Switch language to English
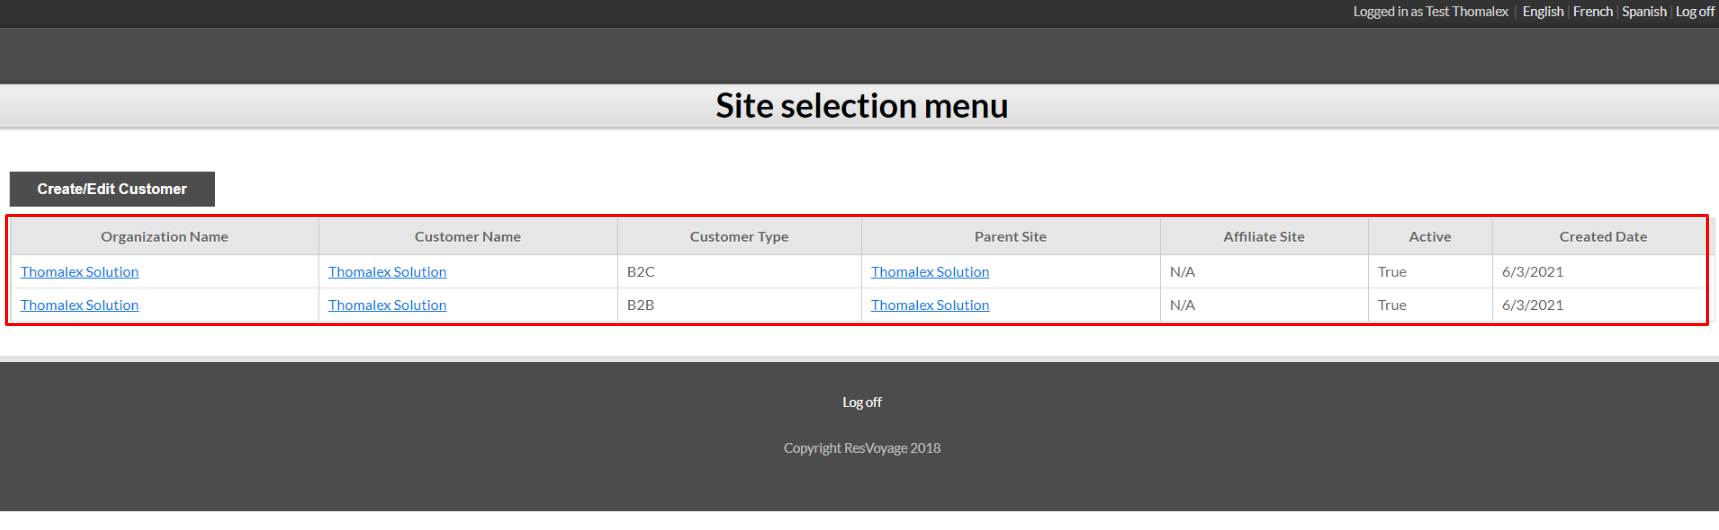Viewport: 1719px width, 530px height. point(1543,12)
